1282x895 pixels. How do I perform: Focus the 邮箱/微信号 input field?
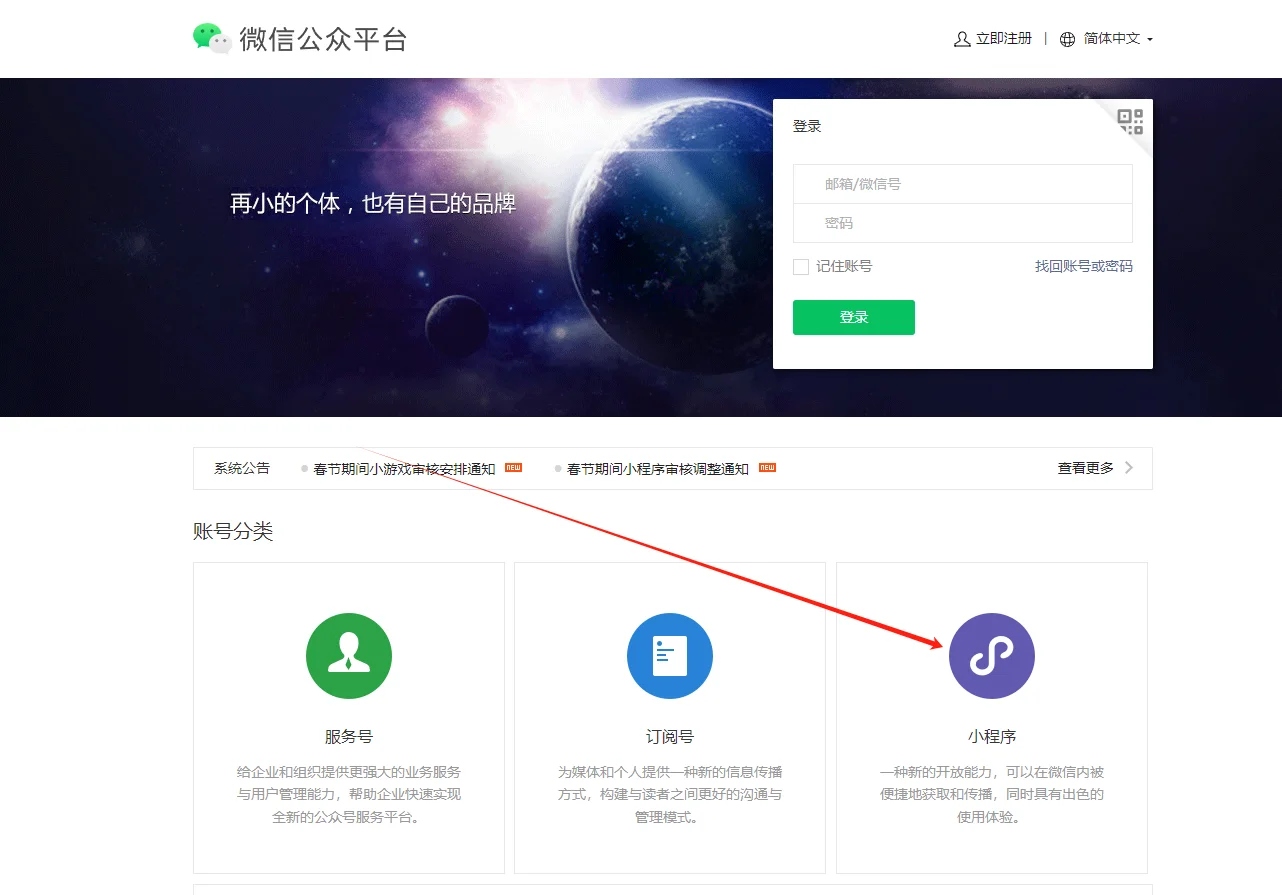tap(963, 184)
